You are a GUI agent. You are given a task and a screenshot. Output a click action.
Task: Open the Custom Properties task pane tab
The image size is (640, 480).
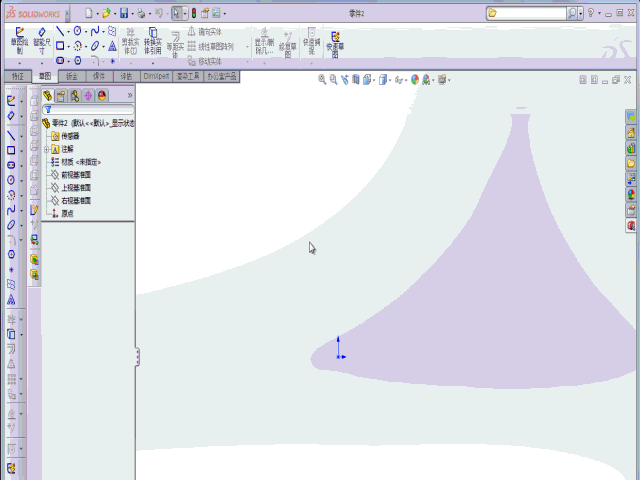point(631,210)
